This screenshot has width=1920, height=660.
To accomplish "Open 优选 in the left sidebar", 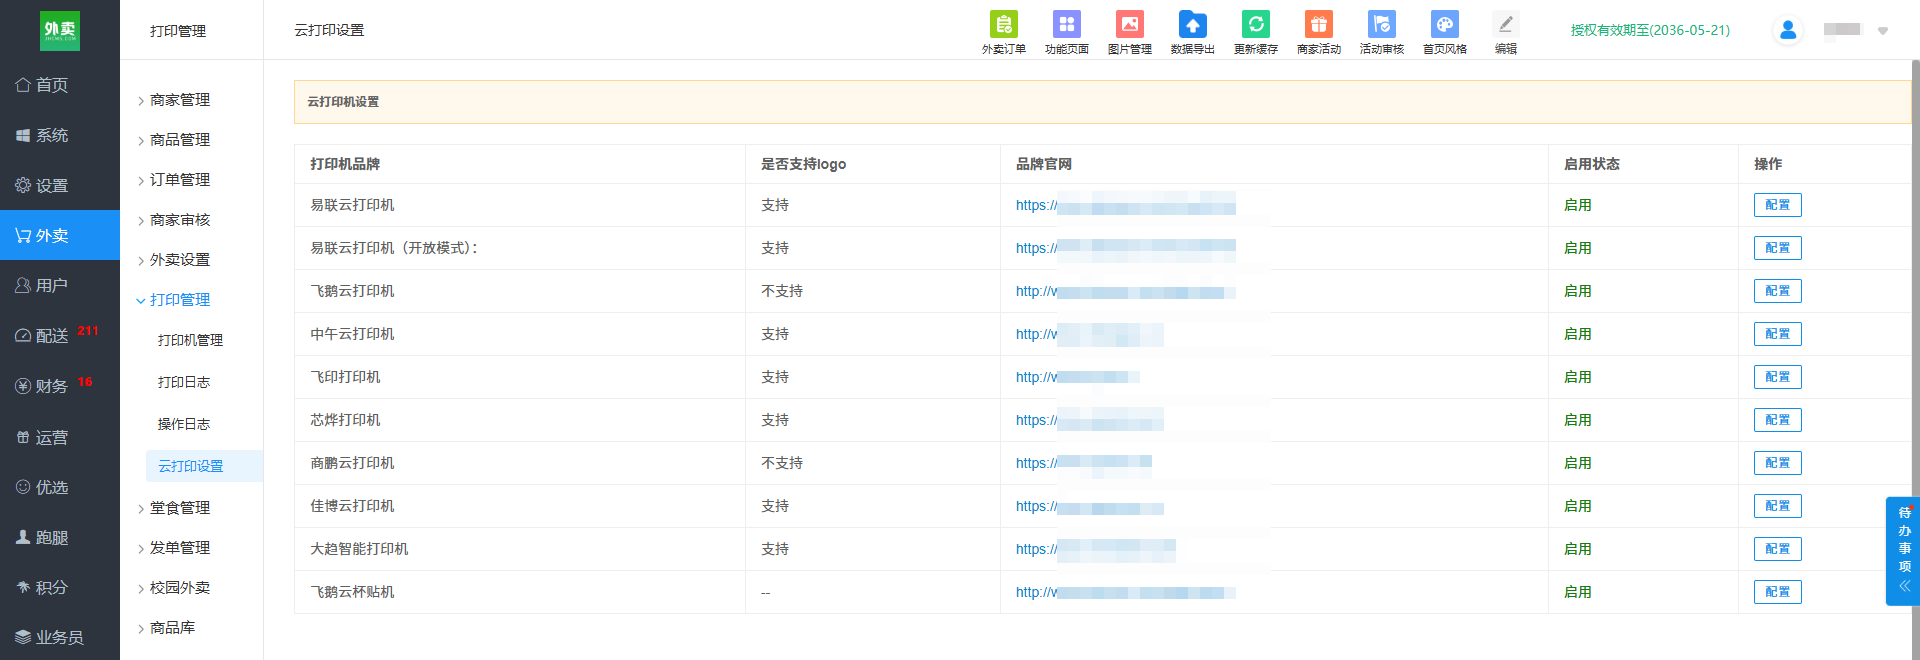I will pos(60,487).
